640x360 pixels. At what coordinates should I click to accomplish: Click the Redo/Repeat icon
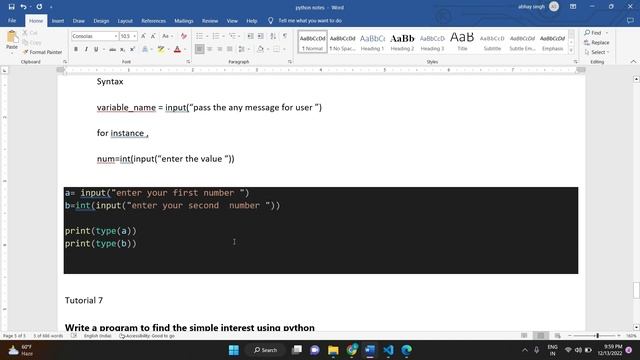(x=39, y=7)
